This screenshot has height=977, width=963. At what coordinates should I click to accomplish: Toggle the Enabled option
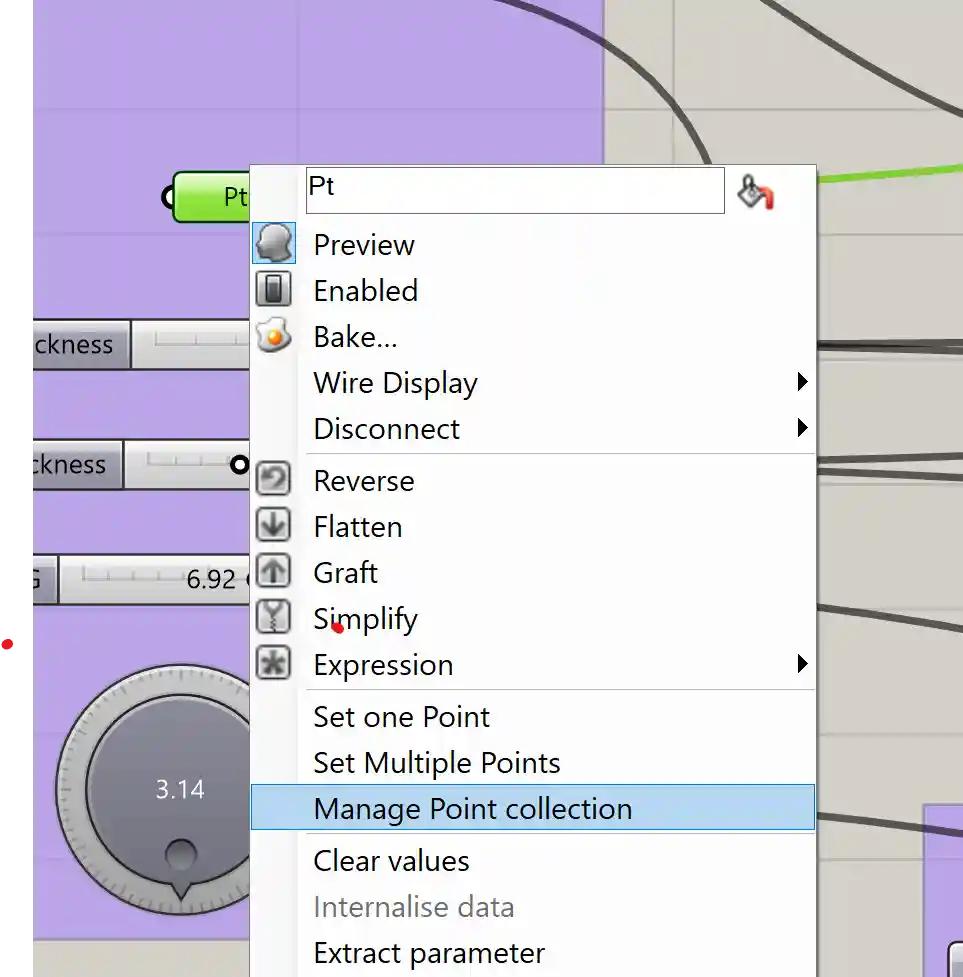click(x=366, y=291)
